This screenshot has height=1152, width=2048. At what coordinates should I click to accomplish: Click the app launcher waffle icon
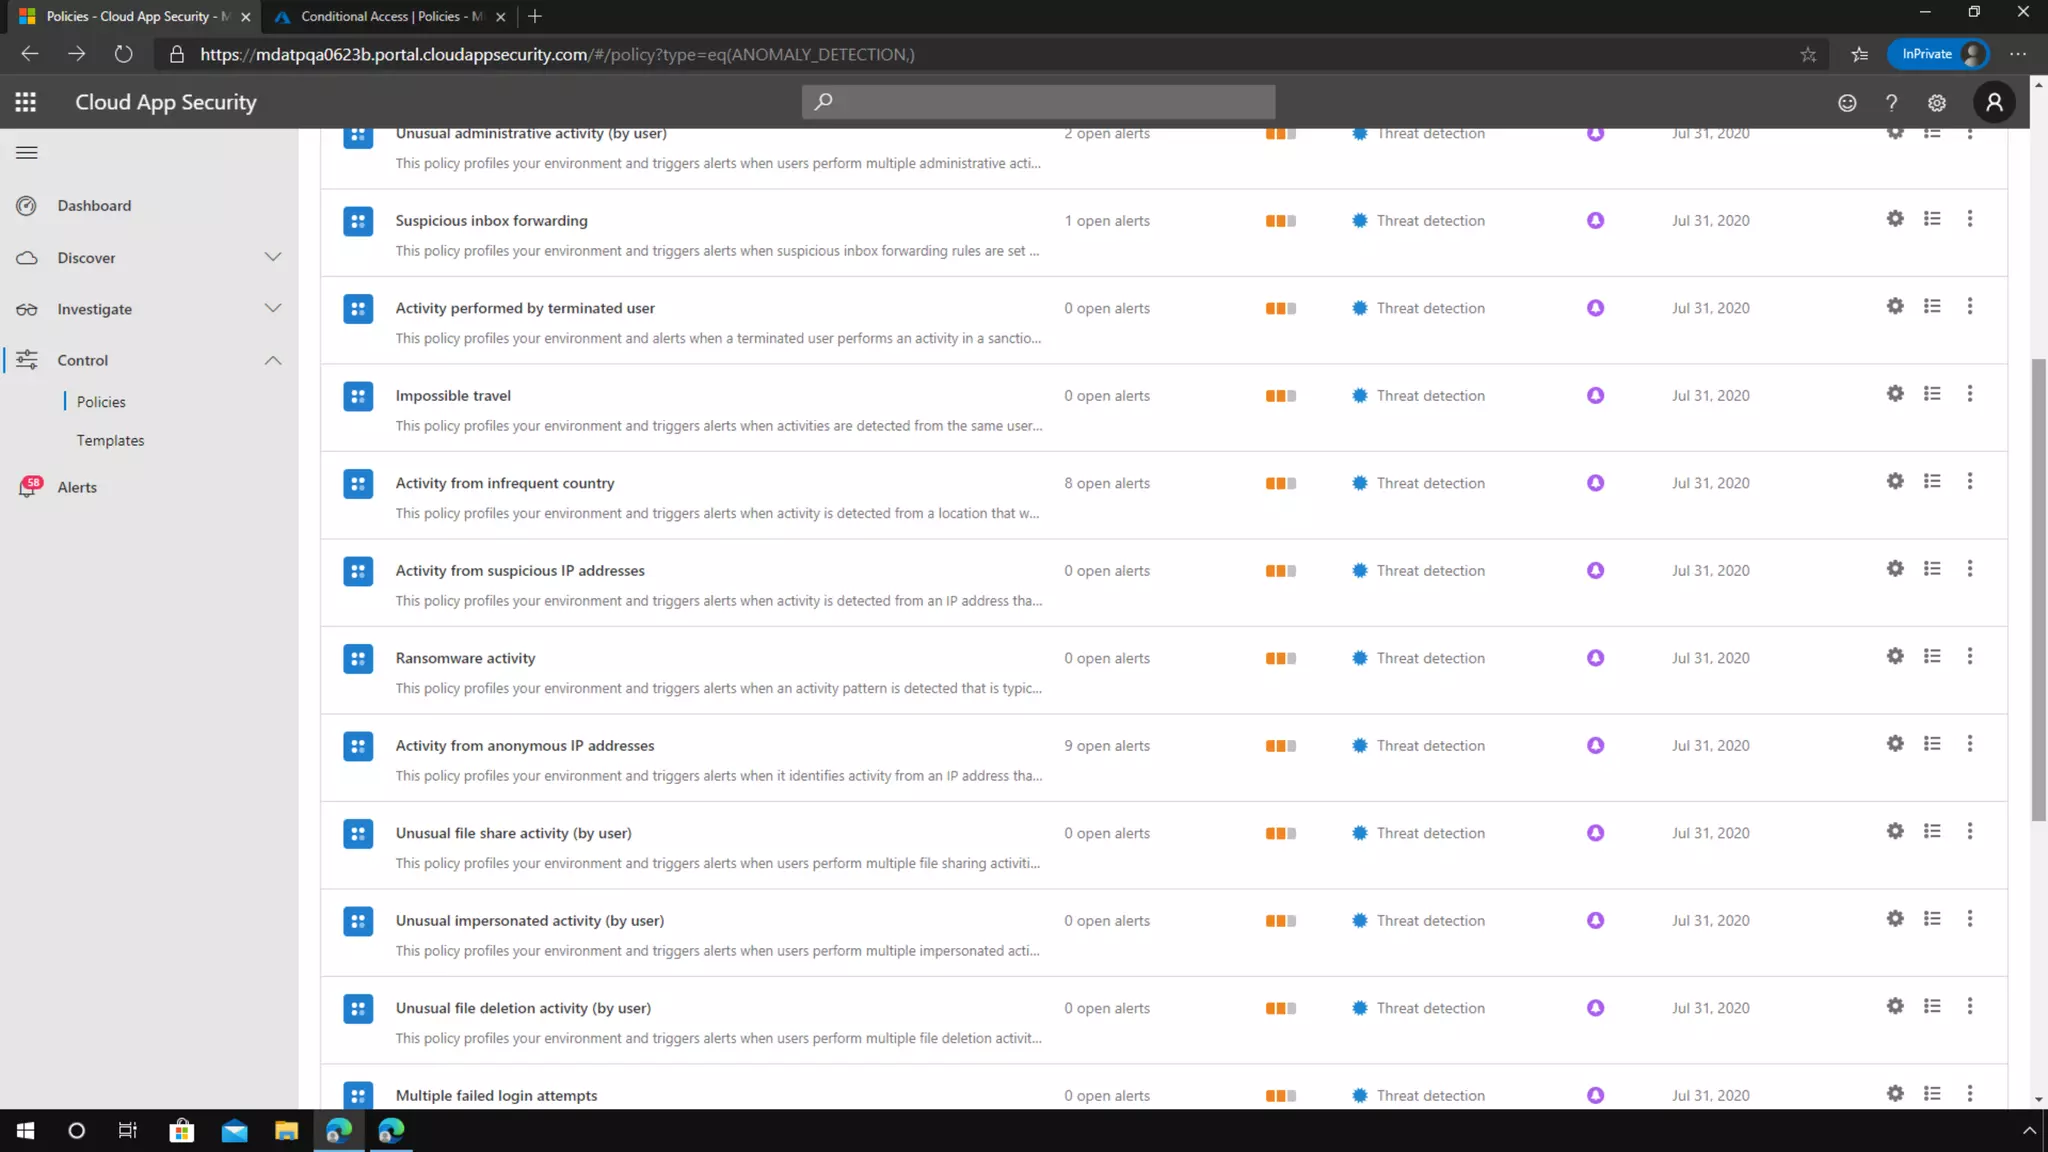pyautogui.click(x=26, y=102)
